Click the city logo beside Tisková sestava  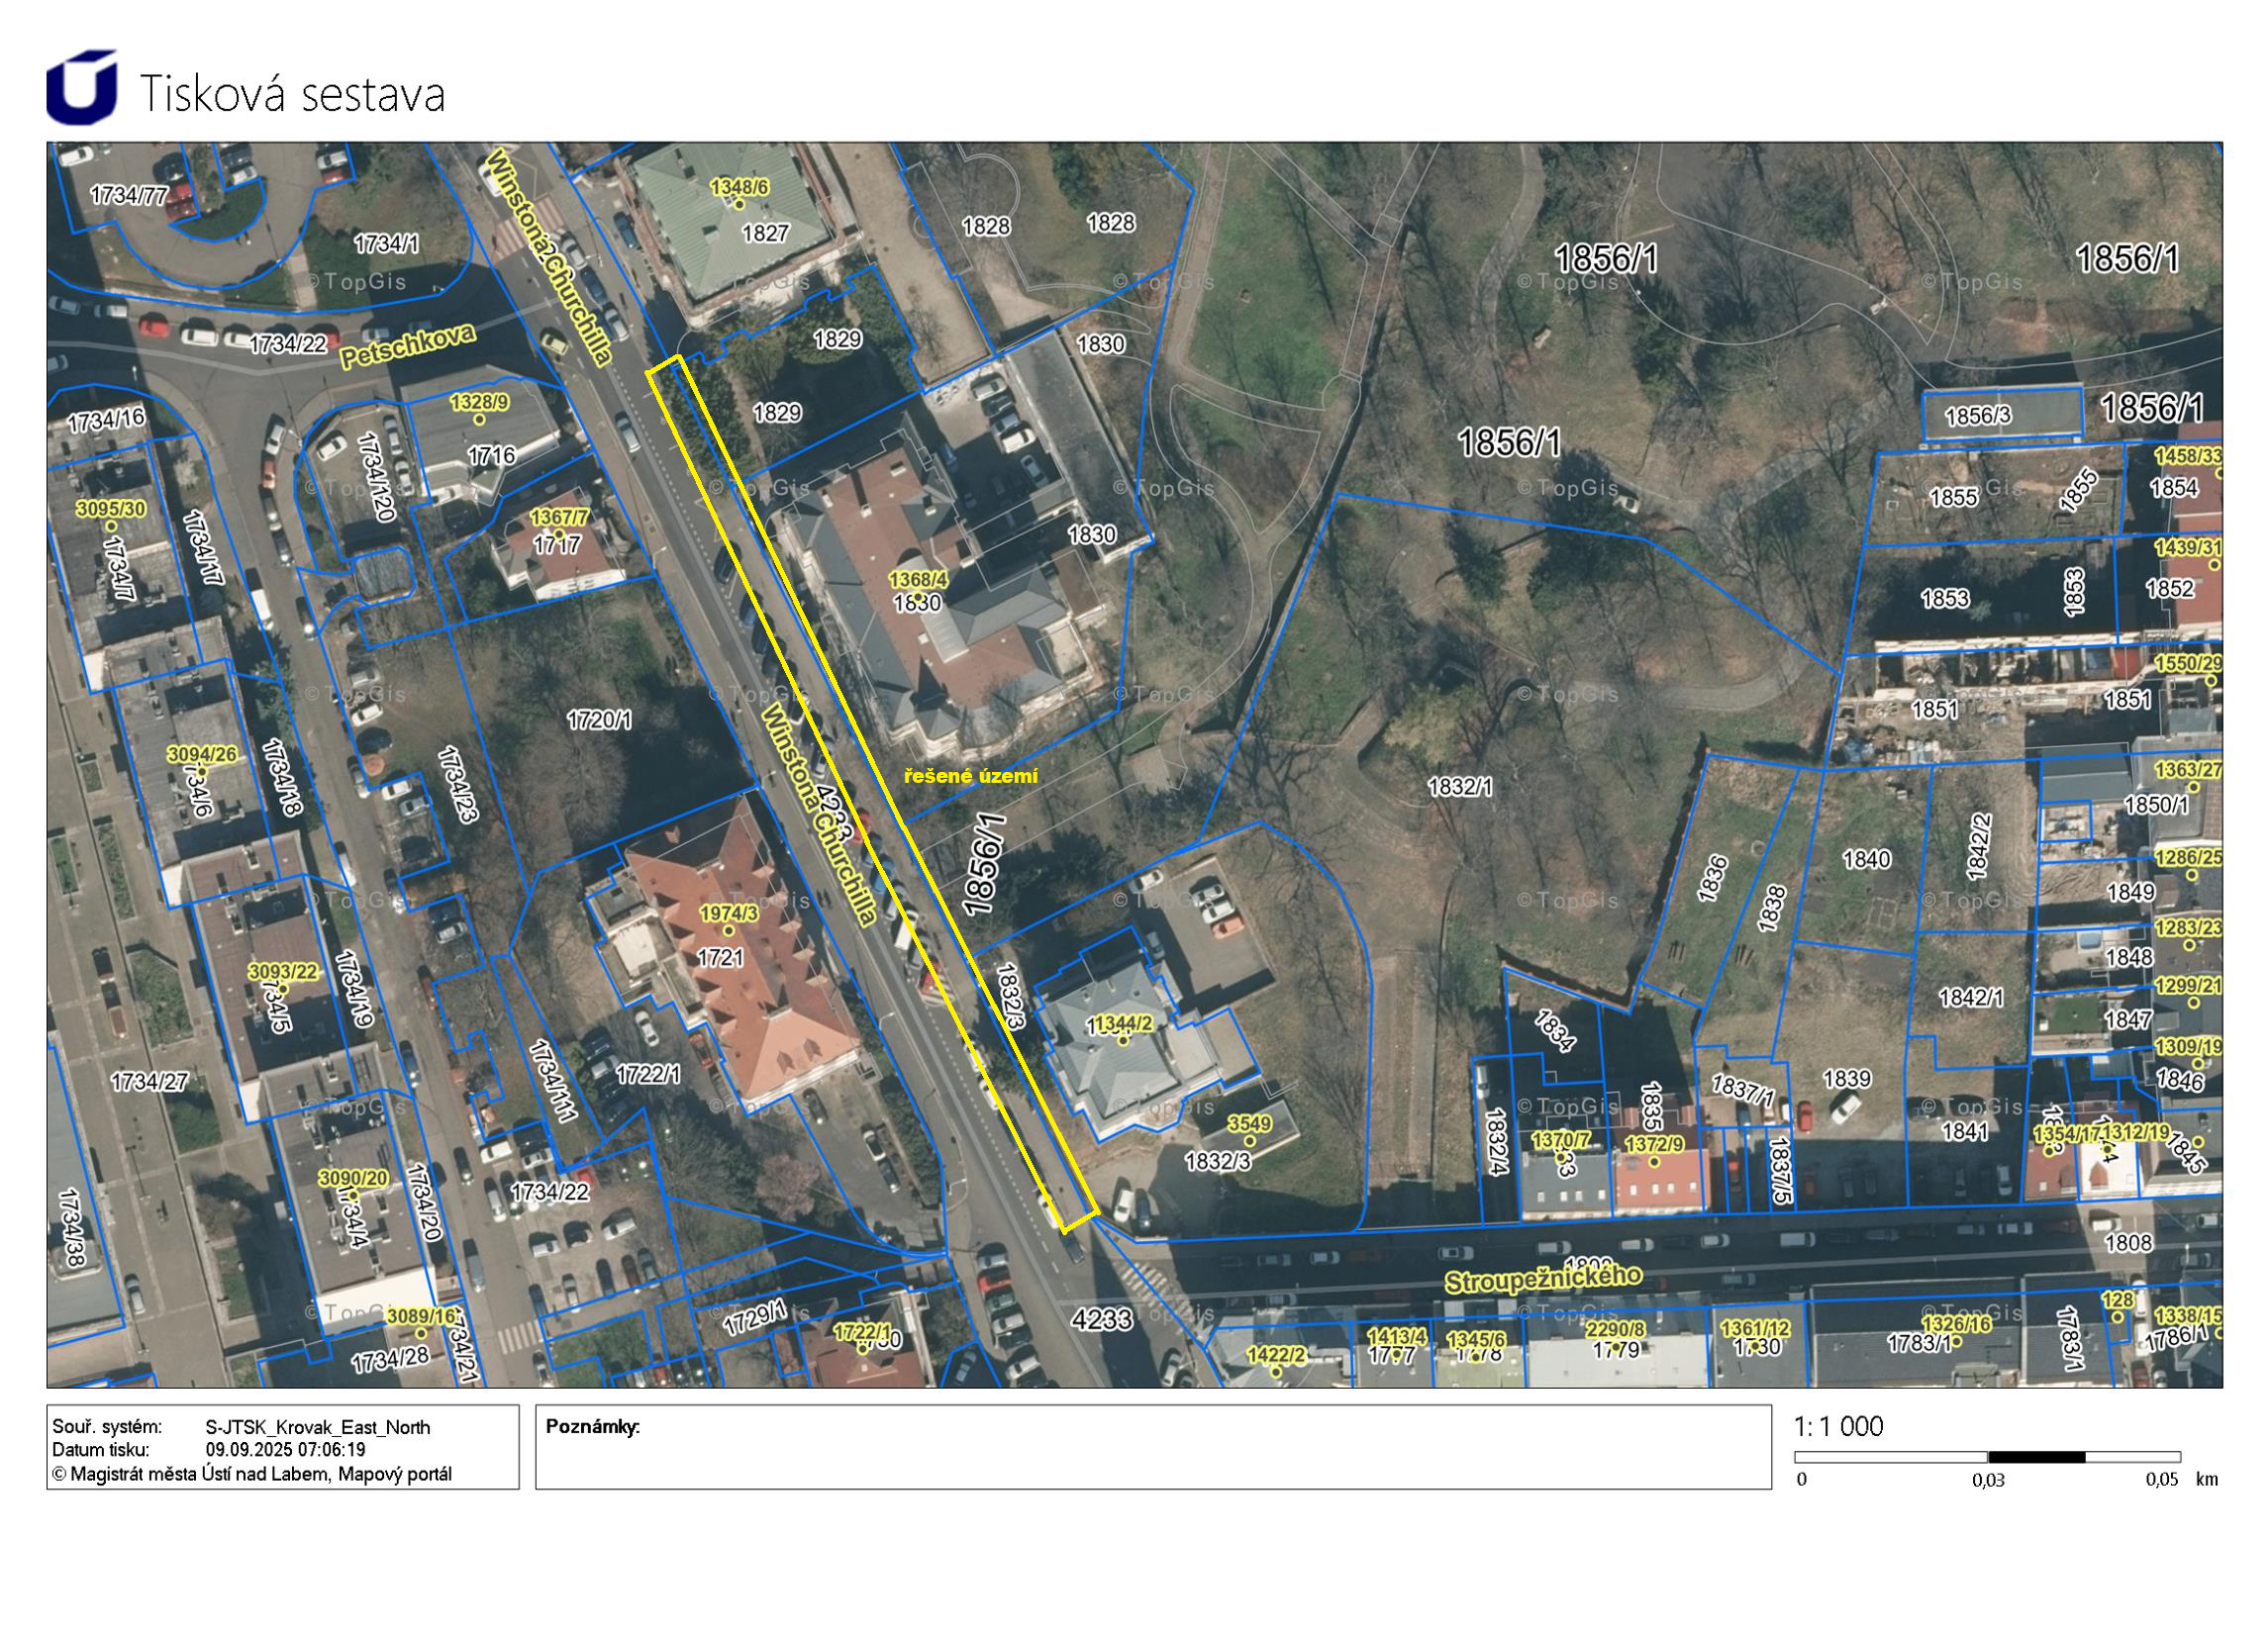(81, 87)
